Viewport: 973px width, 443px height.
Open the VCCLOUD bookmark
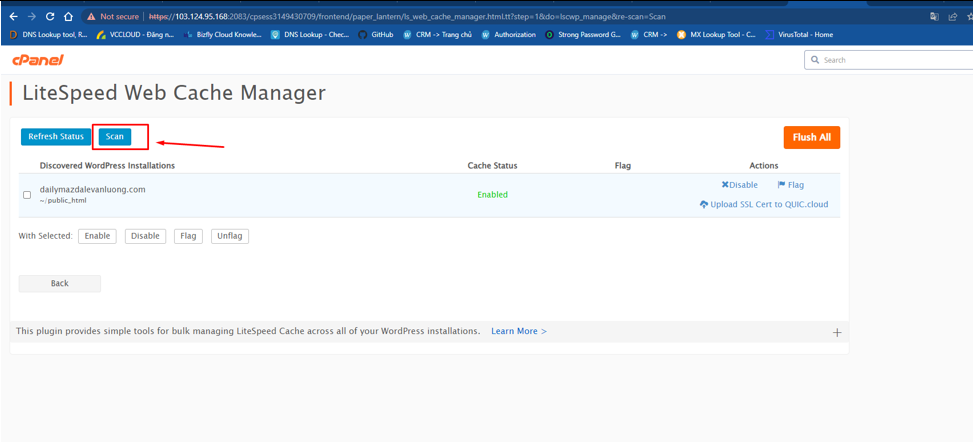coord(135,35)
